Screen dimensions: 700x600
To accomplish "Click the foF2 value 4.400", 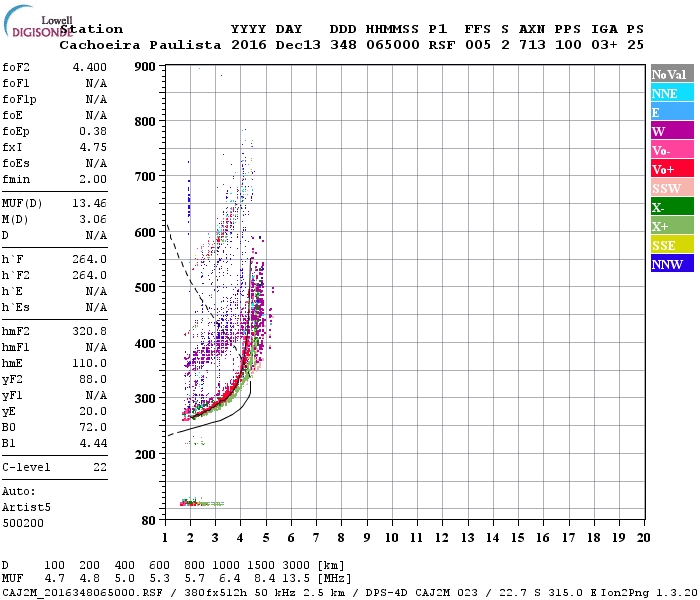I will coord(90,67).
